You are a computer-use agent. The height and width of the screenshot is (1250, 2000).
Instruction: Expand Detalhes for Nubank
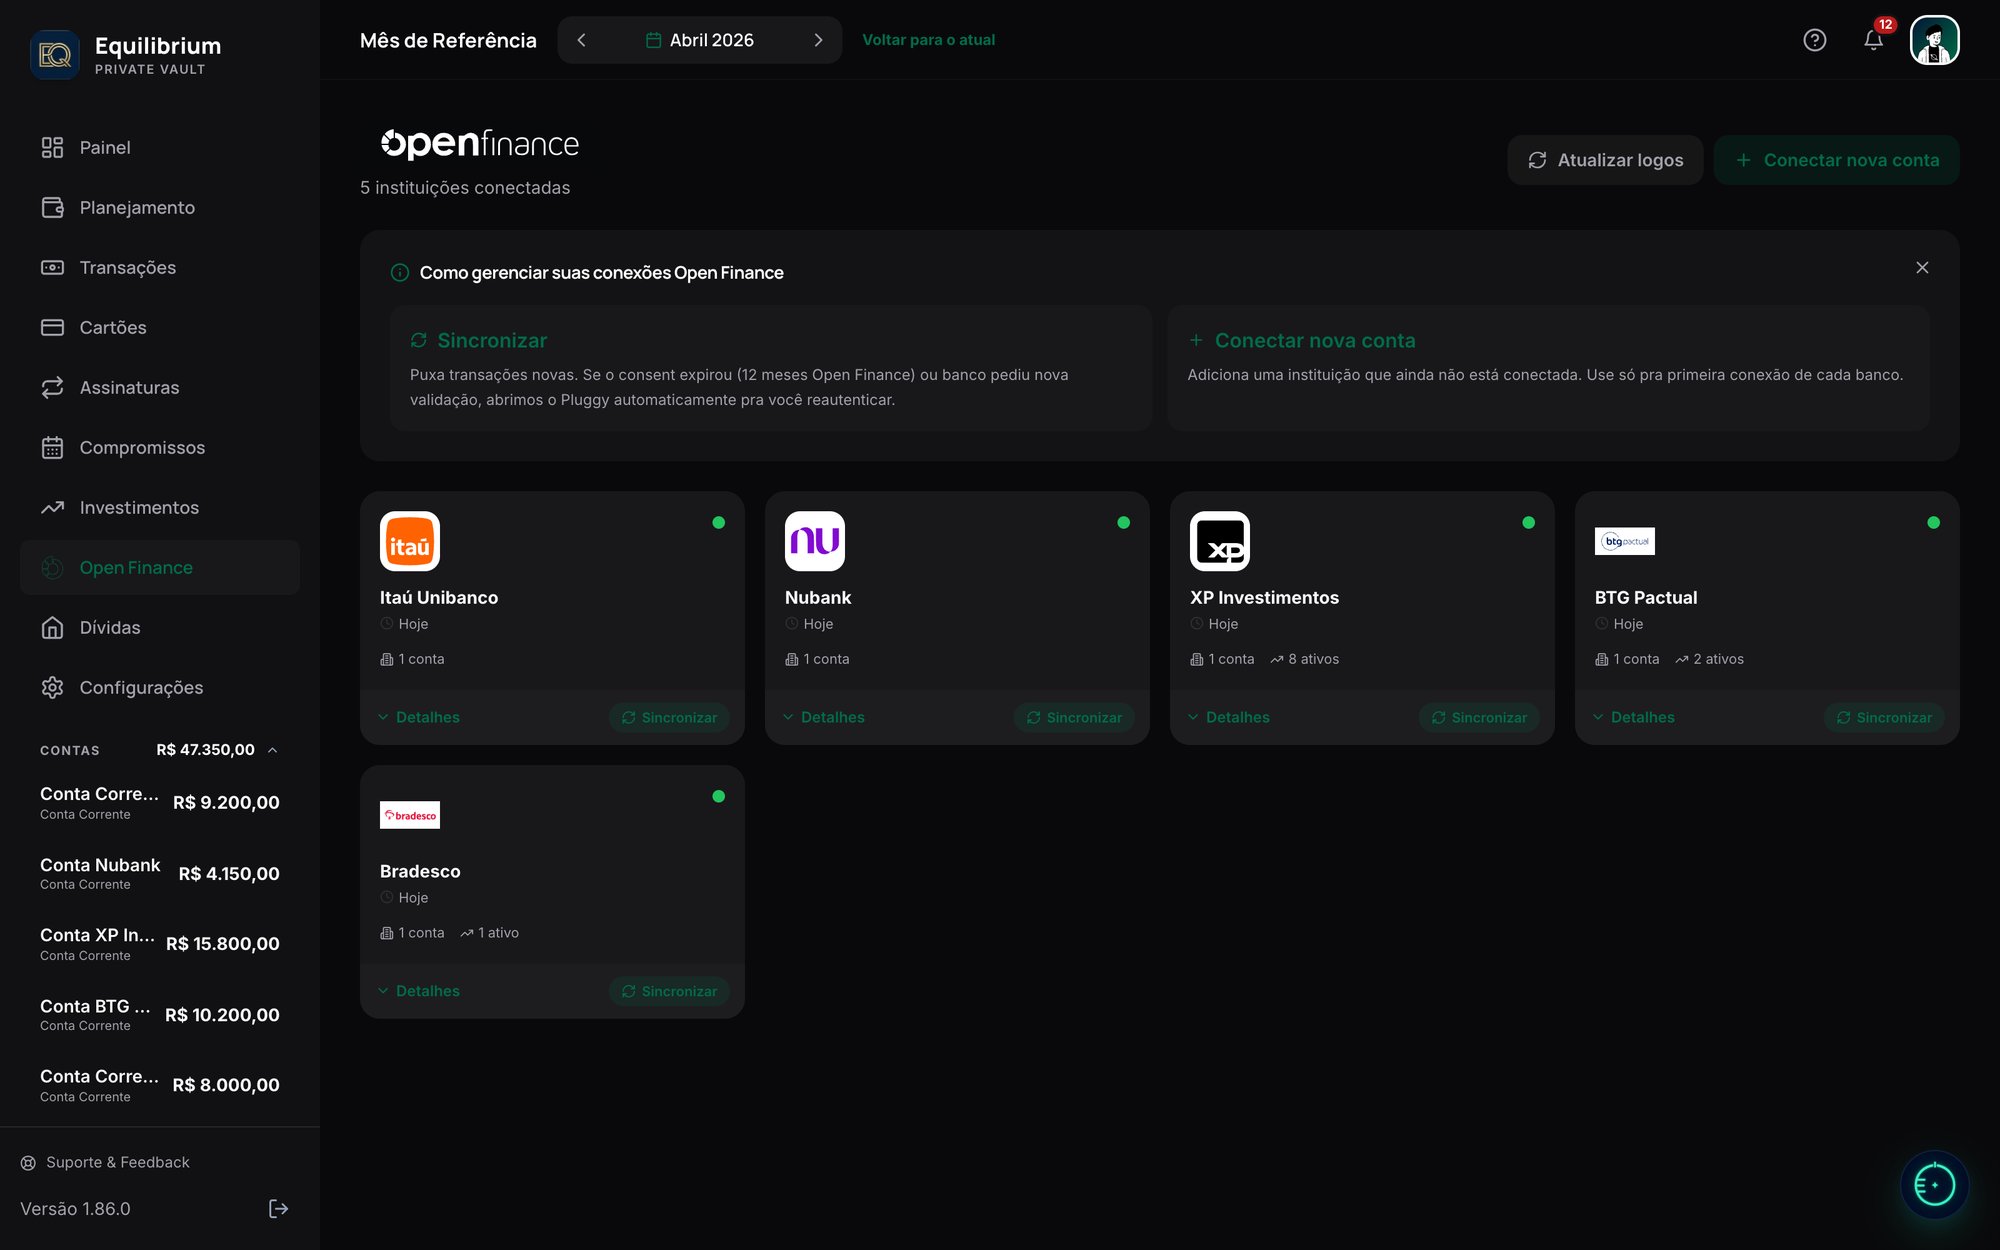coord(824,717)
